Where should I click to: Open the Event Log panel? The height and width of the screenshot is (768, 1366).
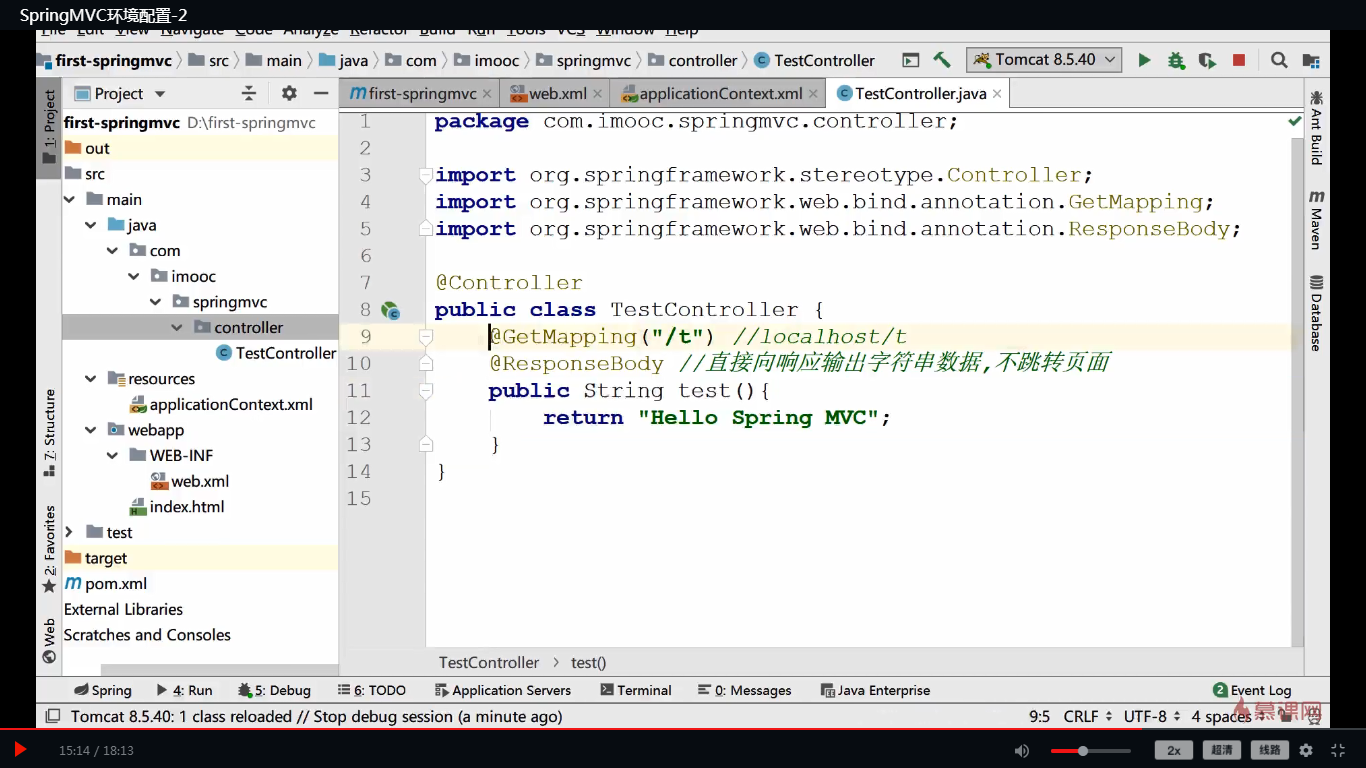(1251, 690)
